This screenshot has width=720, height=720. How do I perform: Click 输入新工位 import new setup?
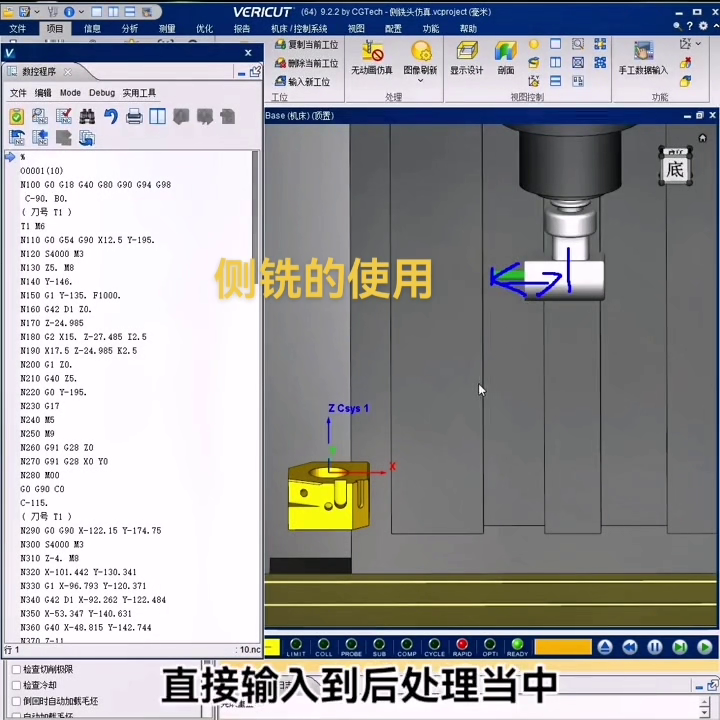302,81
